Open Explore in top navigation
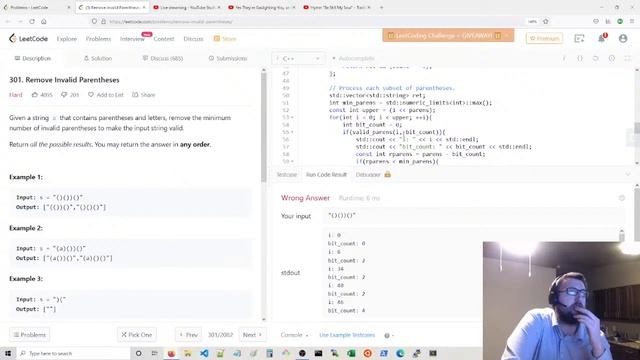 (x=67, y=39)
